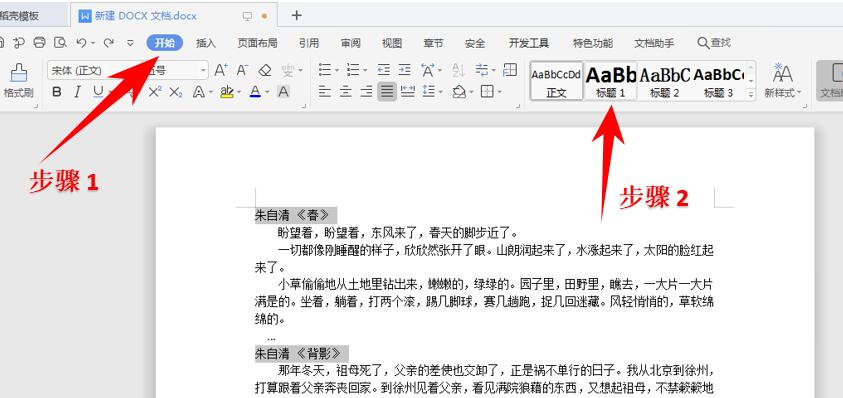Align text left
Viewport: 843px width, 398px height.
(x=324, y=92)
